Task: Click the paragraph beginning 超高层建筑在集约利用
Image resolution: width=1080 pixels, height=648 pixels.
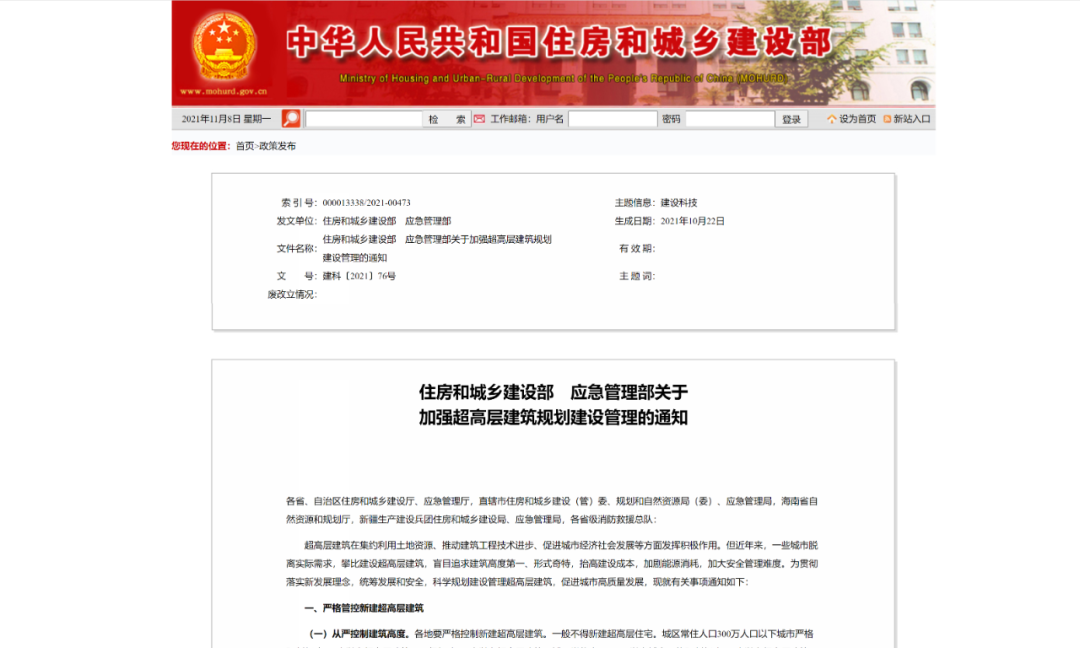Action: coord(552,563)
